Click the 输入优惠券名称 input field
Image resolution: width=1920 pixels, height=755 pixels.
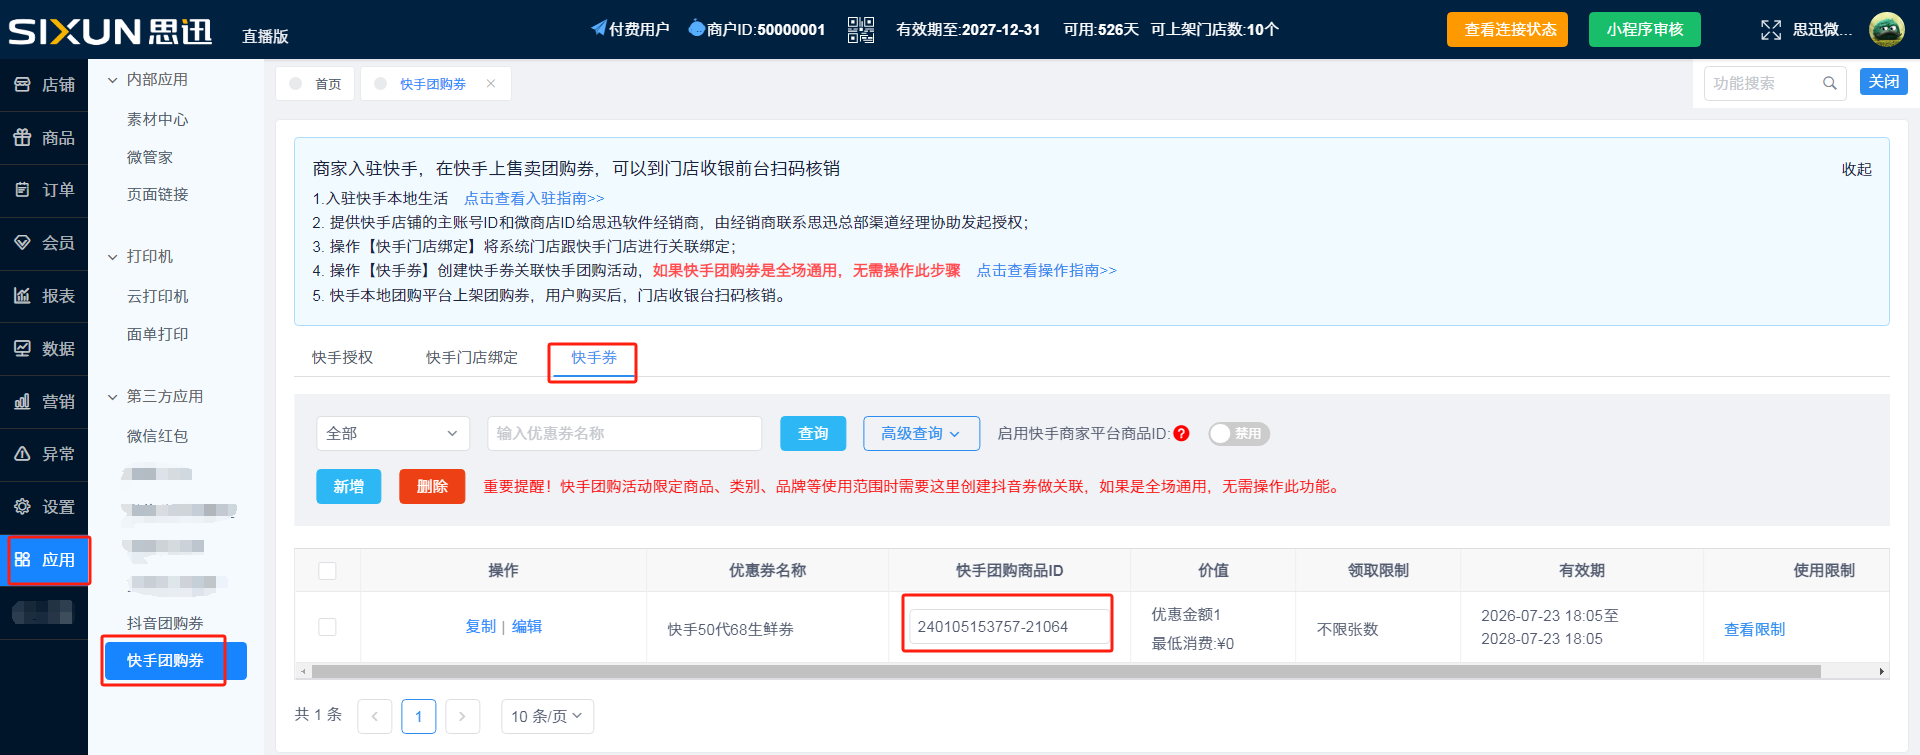tap(625, 433)
